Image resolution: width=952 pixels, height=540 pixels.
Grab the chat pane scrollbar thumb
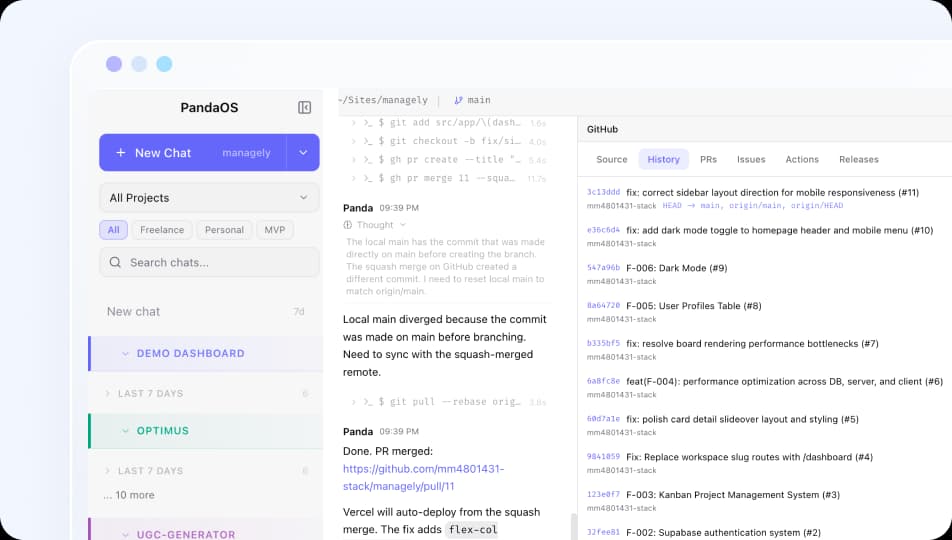click(574, 526)
